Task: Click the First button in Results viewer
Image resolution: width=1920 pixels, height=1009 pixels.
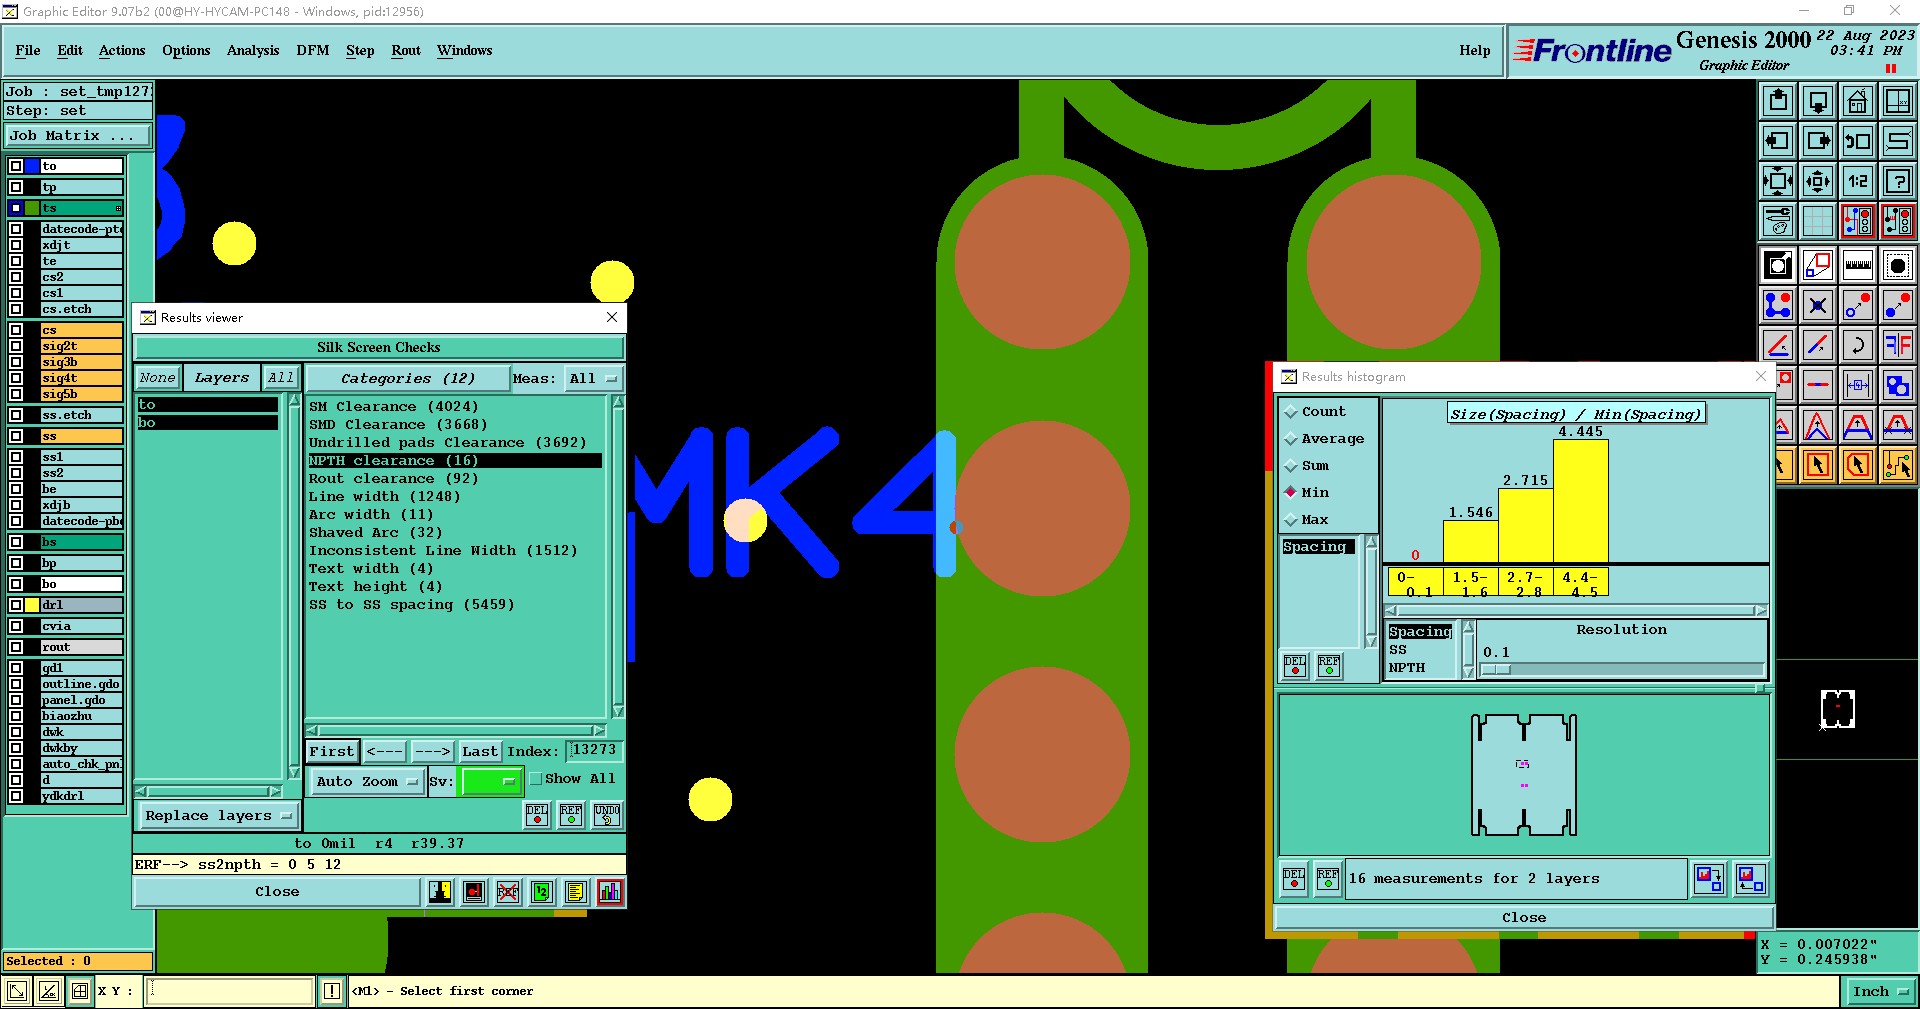Action: pos(332,751)
